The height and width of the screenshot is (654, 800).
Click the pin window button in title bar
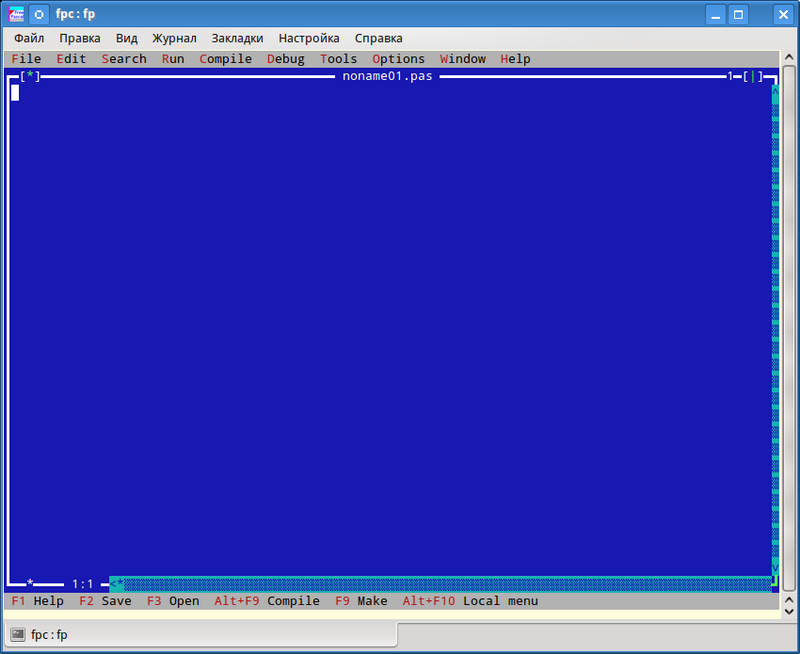coord(39,14)
